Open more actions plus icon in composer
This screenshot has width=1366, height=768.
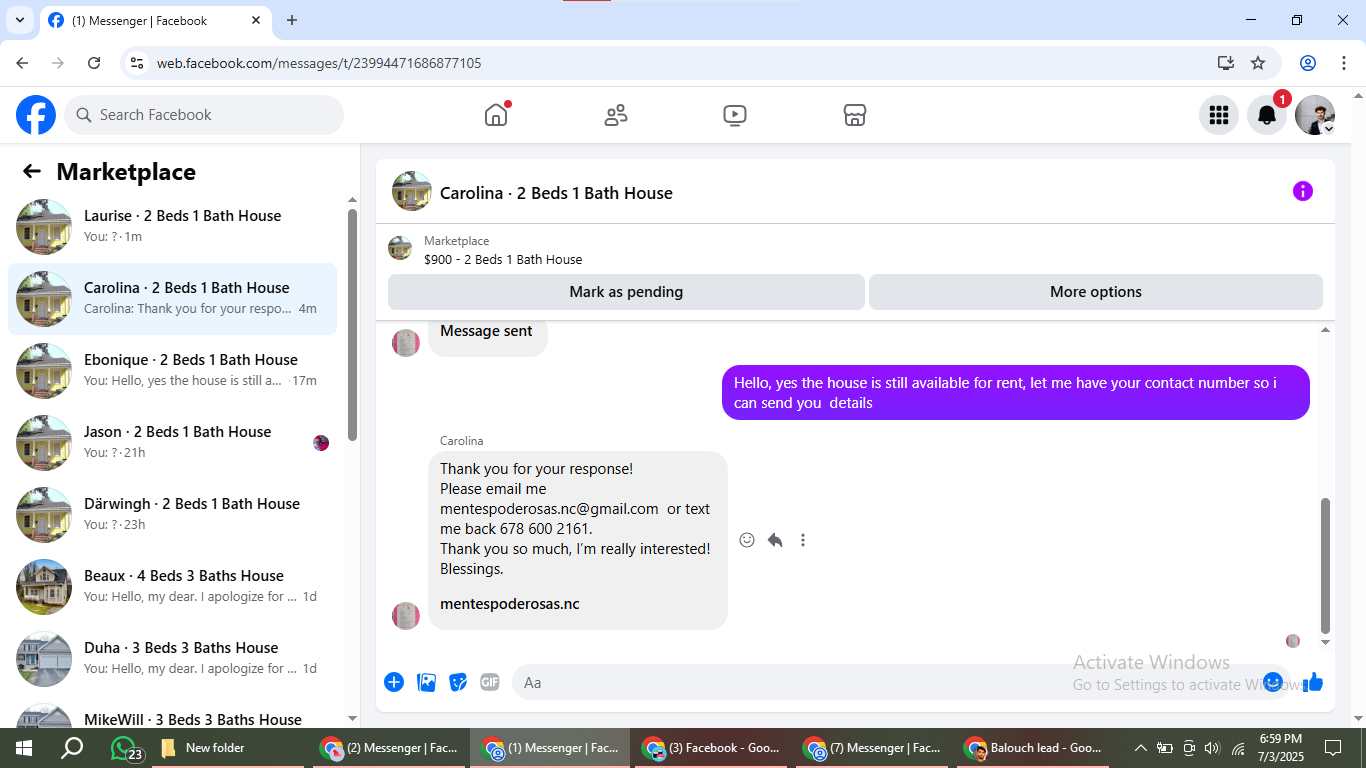click(394, 682)
